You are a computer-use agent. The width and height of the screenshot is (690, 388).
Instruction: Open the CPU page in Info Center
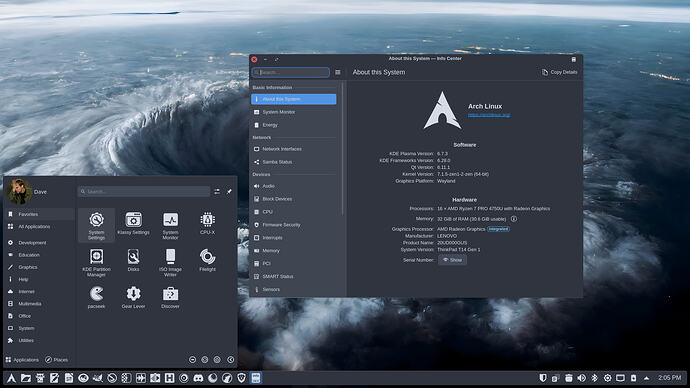coord(294,212)
